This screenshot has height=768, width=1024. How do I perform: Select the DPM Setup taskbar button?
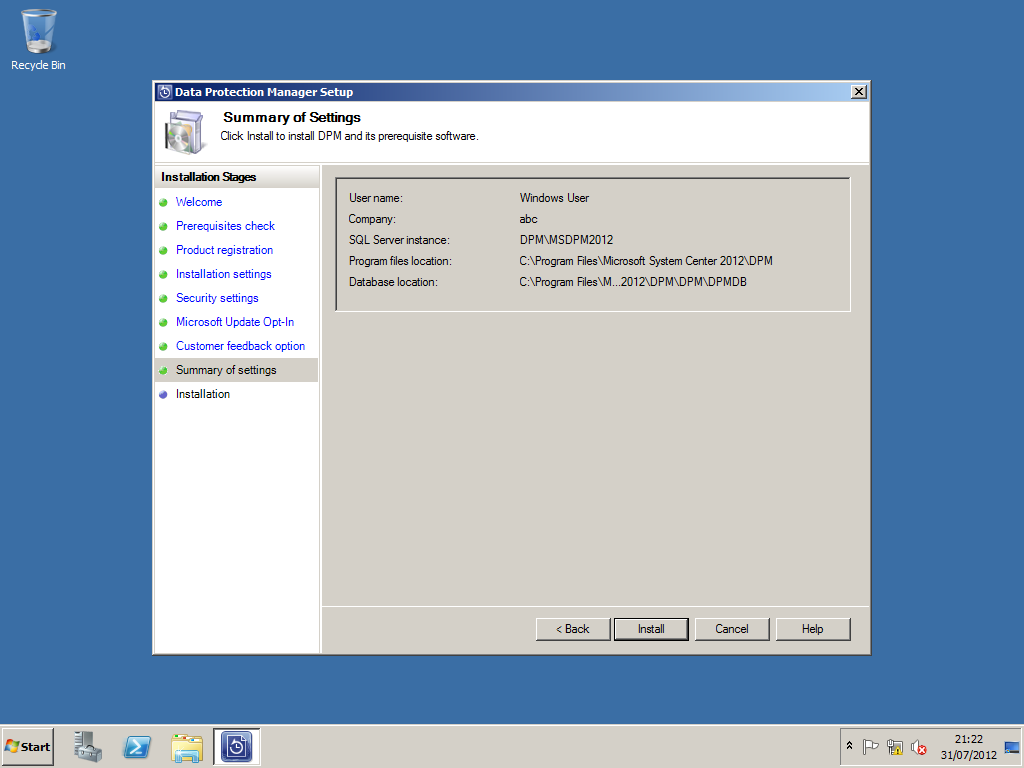(236, 746)
